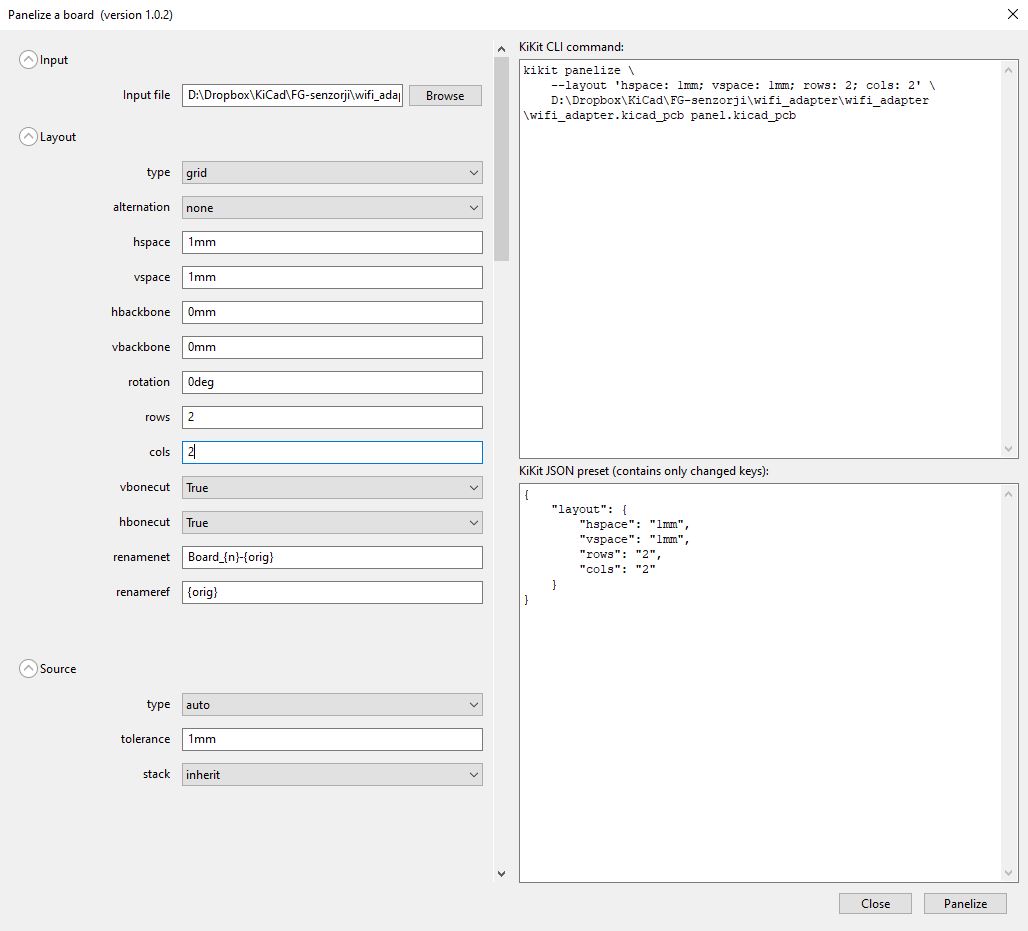Click the '"cols": "2"' JSON line
The width and height of the screenshot is (1028, 931).
(617, 570)
